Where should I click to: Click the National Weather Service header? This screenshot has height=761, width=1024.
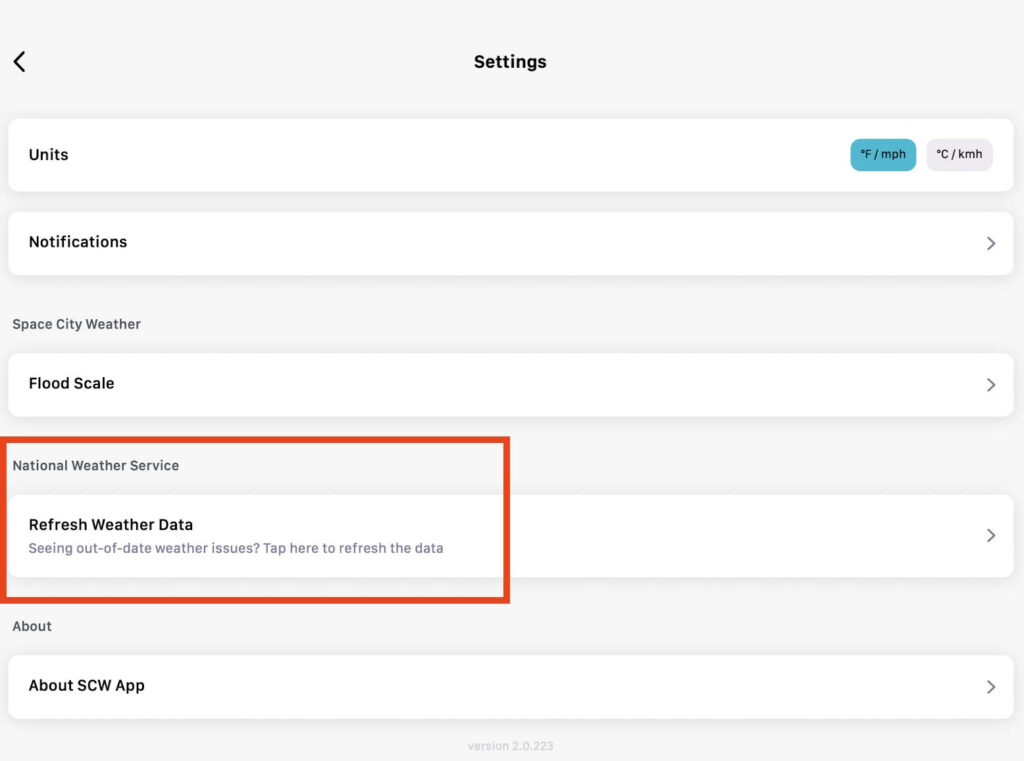pos(95,466)
